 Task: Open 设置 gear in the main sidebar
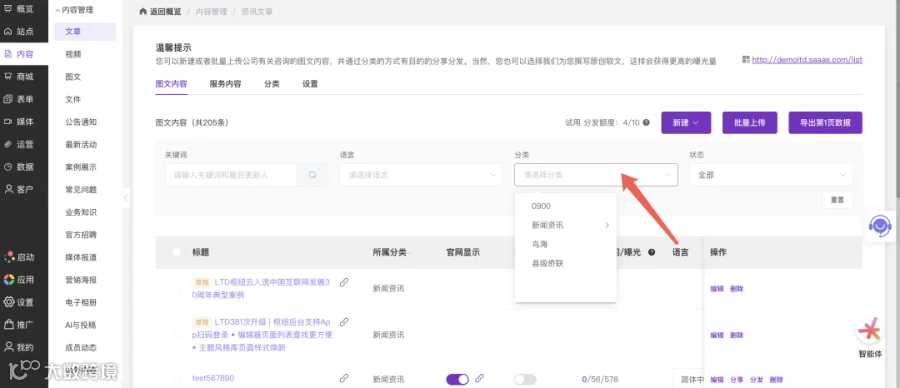point(19,302)
